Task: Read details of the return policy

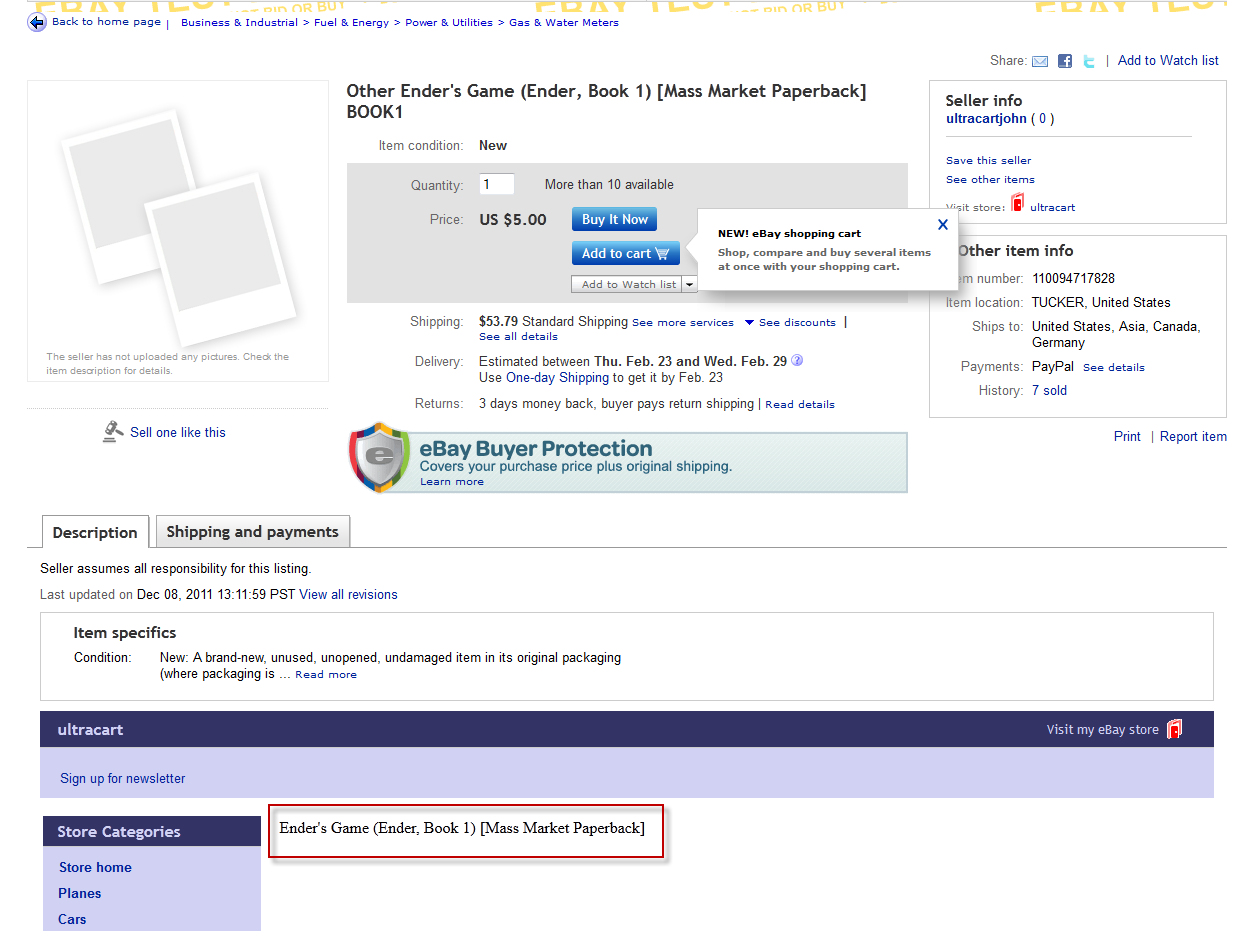Action: (x=800, y=405)
